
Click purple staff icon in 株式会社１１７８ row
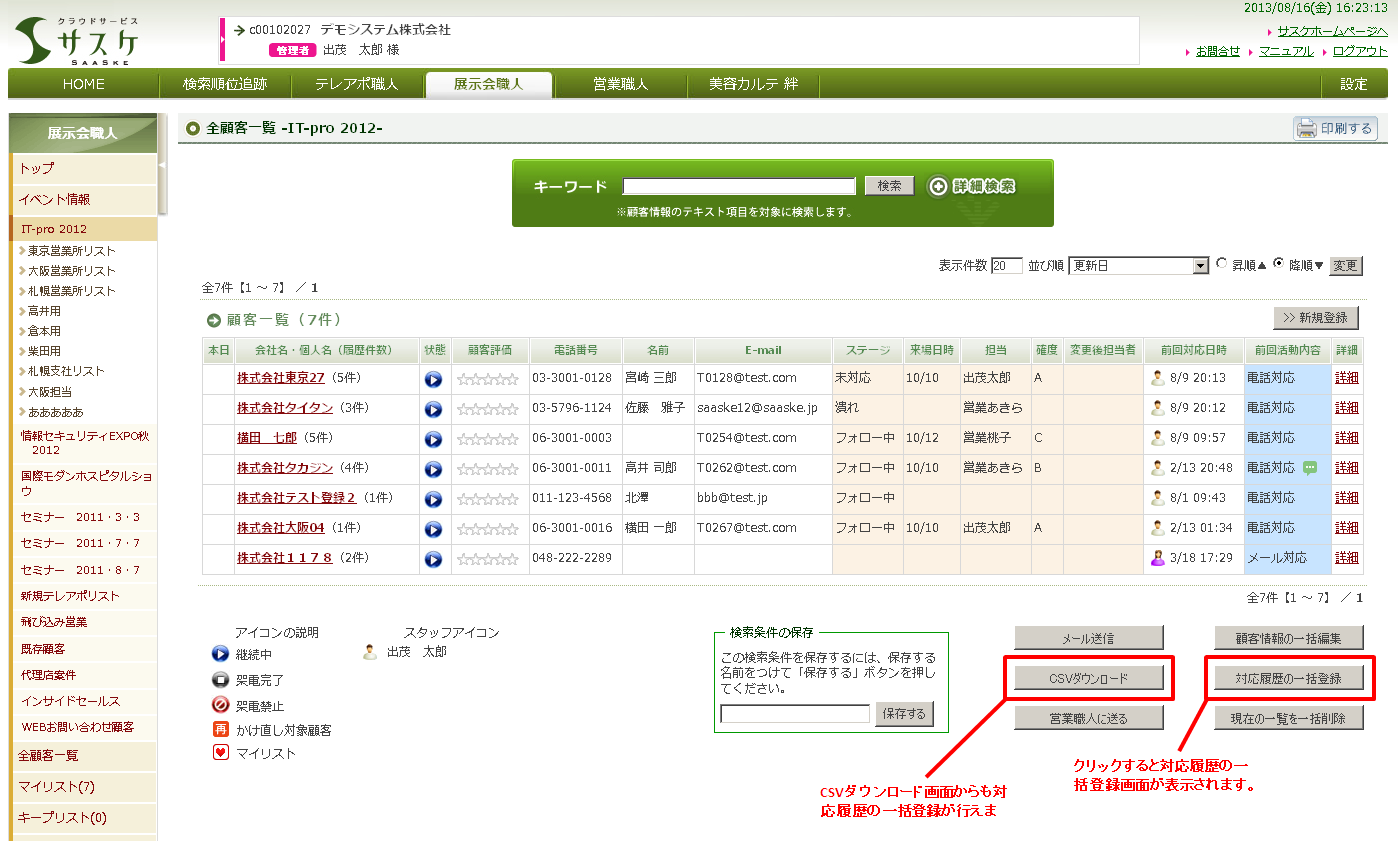pos(1158,558)
